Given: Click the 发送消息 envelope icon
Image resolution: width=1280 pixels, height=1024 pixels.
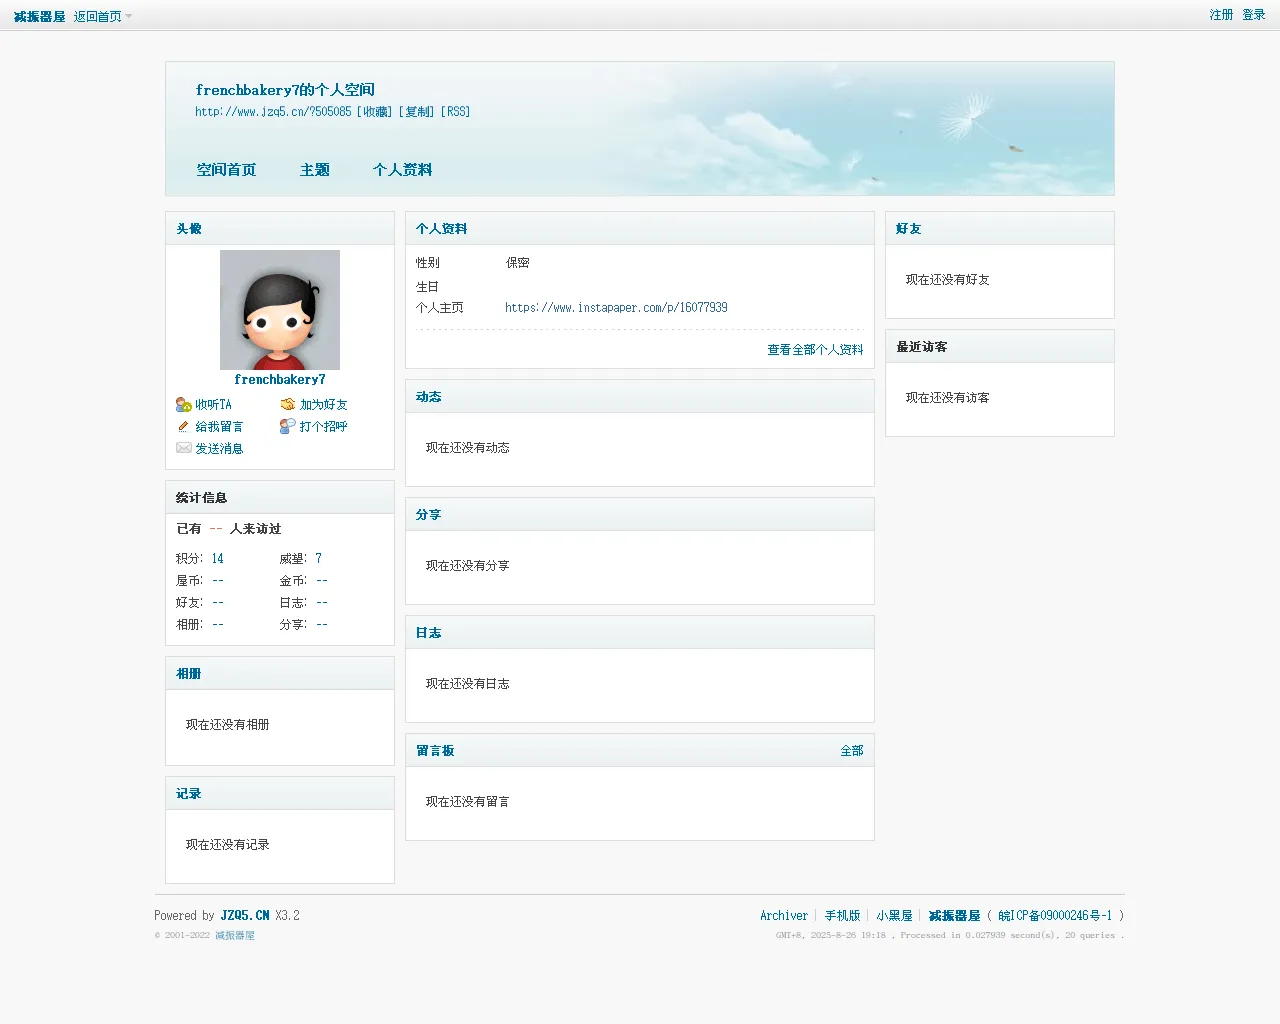Looking at the screenshot, I should [x=183, y=449].
